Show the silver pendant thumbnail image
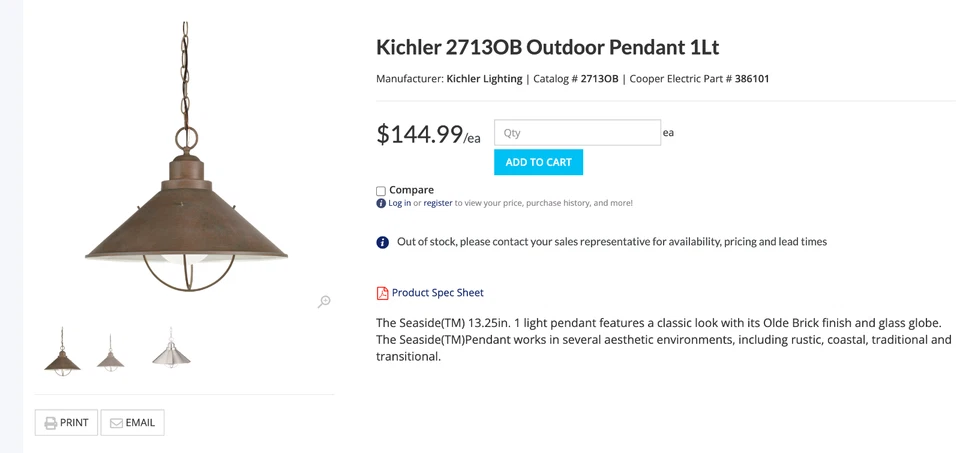The width and height of the screenshot is (960, 453). (x=171, y=349)
